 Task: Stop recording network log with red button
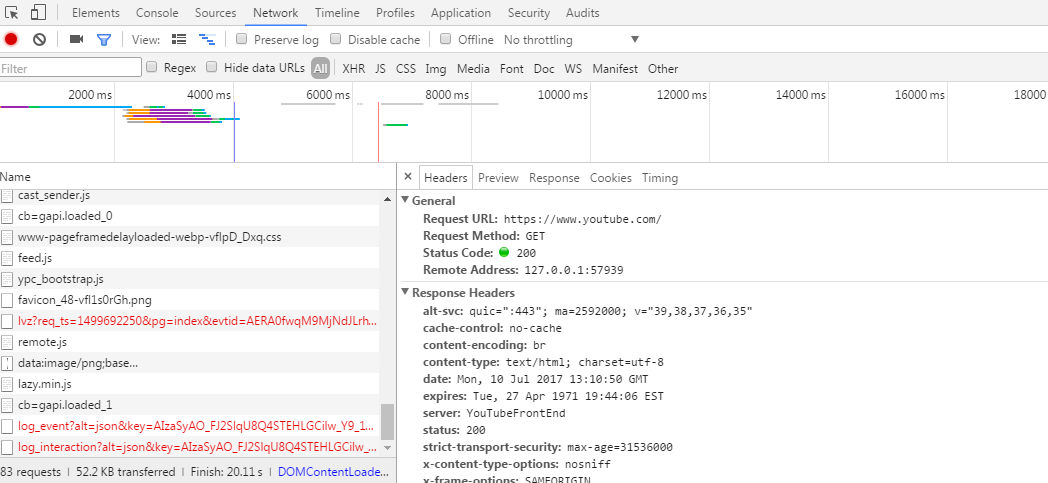pyautogui.click(x=11, y=40)
